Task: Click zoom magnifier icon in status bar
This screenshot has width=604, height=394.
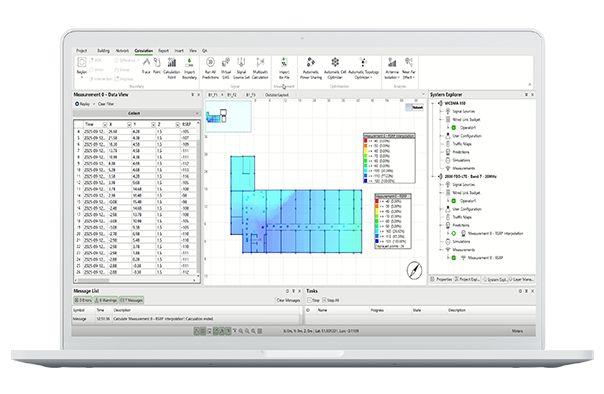Action: click(241, 331)
